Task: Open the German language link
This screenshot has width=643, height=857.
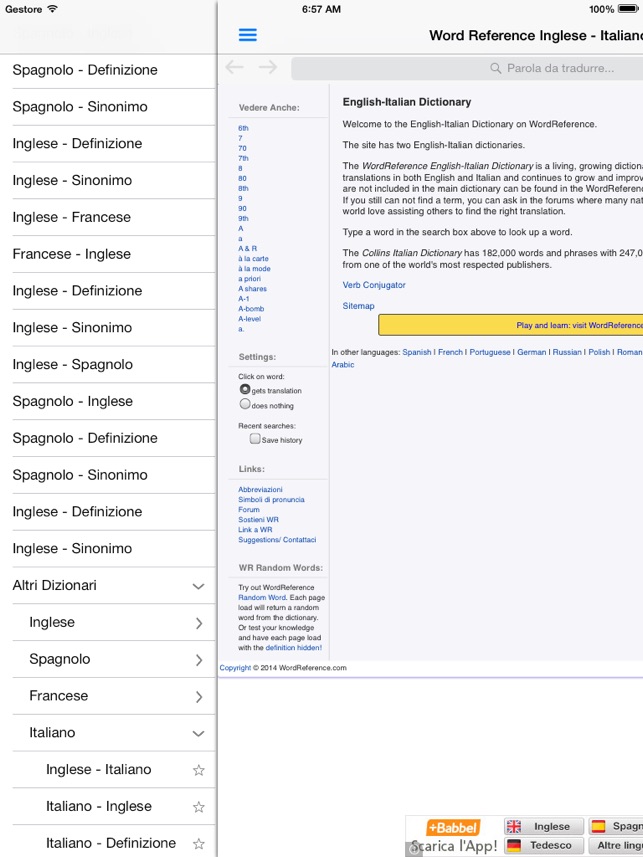Action: pyautogui.click(x=531, y=352)
